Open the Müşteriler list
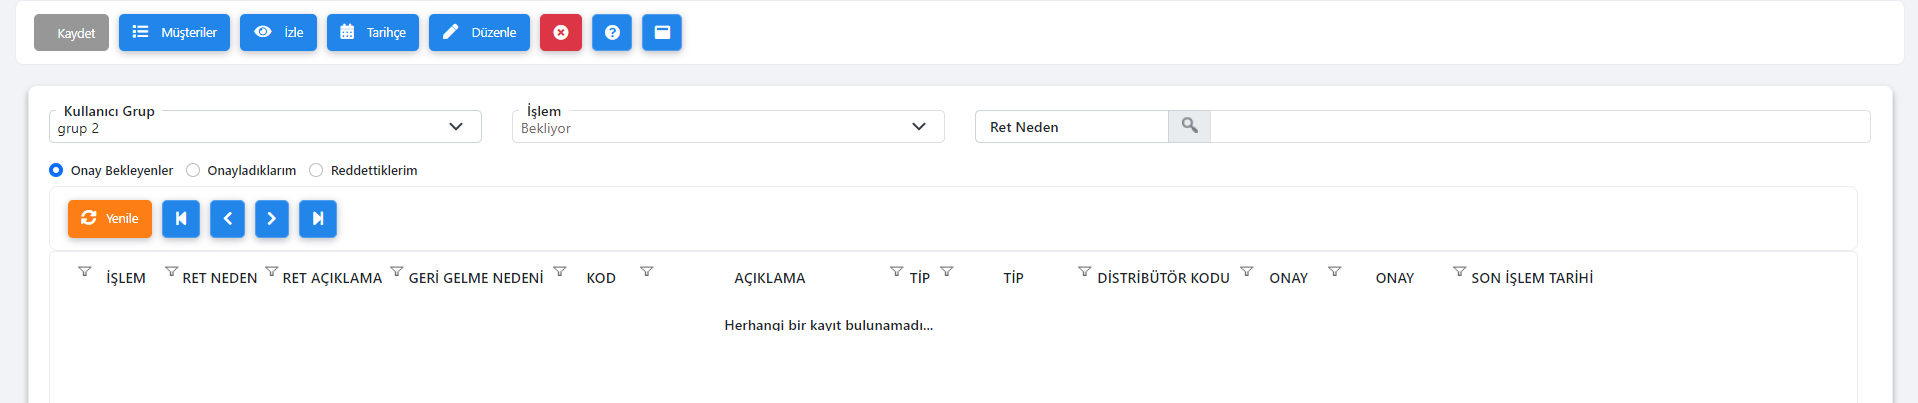The width and height of the screenshot is (1918, 403). point(174,32)
